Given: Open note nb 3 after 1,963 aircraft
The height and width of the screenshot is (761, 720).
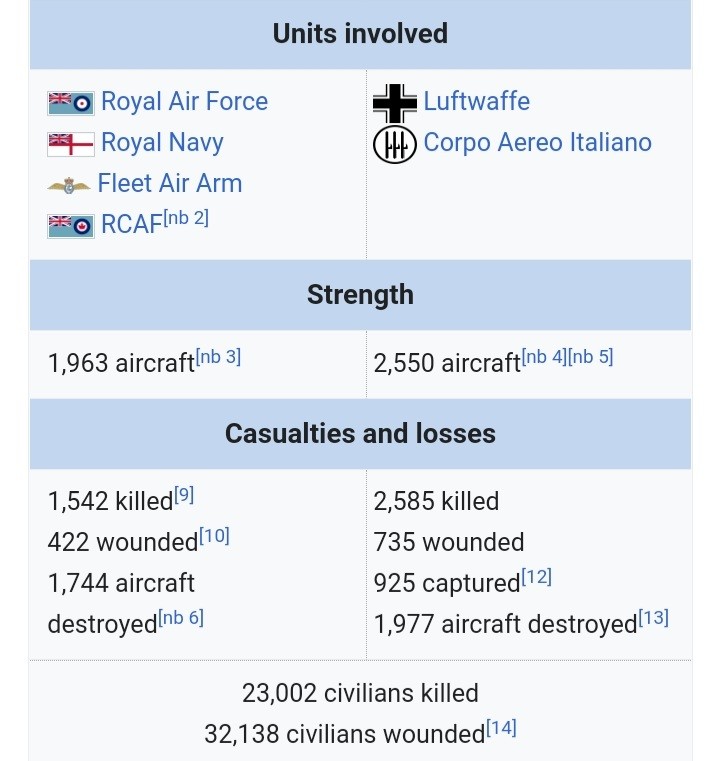Looking at the screenshot, I should (x=219, y=357).
